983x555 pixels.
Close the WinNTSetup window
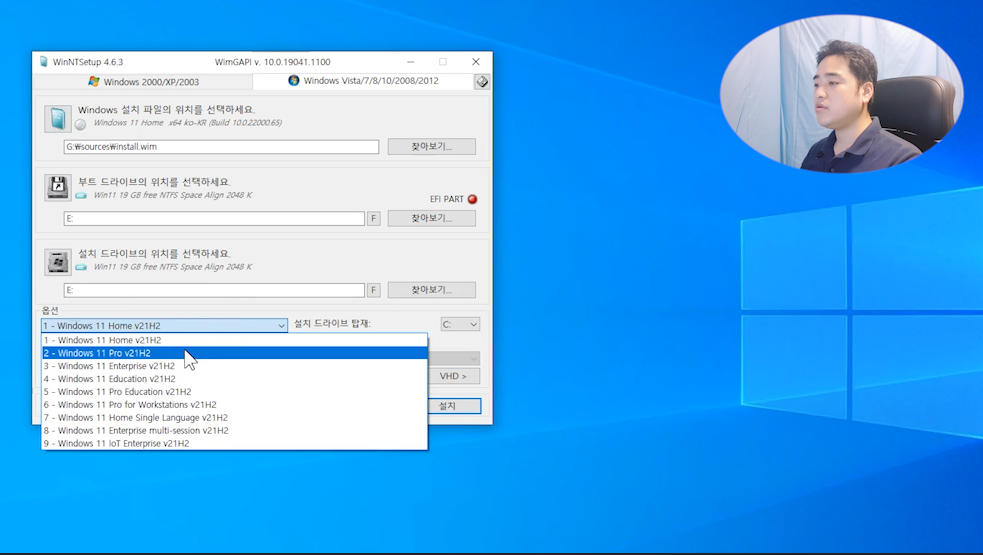pos(476,61)
